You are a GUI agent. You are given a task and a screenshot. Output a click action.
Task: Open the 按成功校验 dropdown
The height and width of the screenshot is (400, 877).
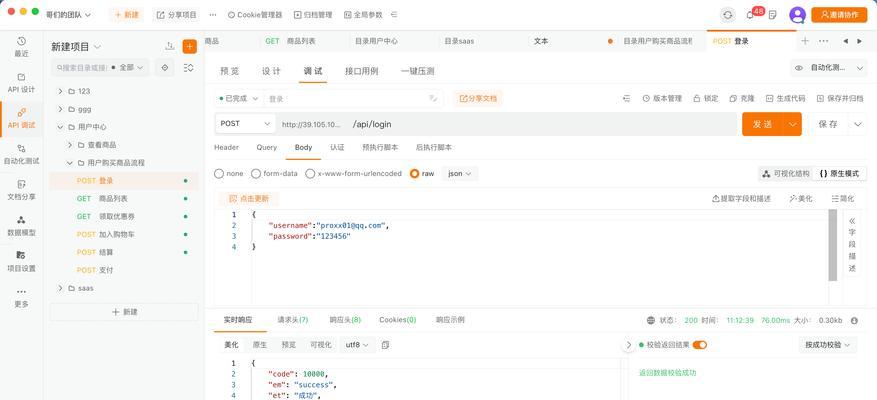[828, 345]
